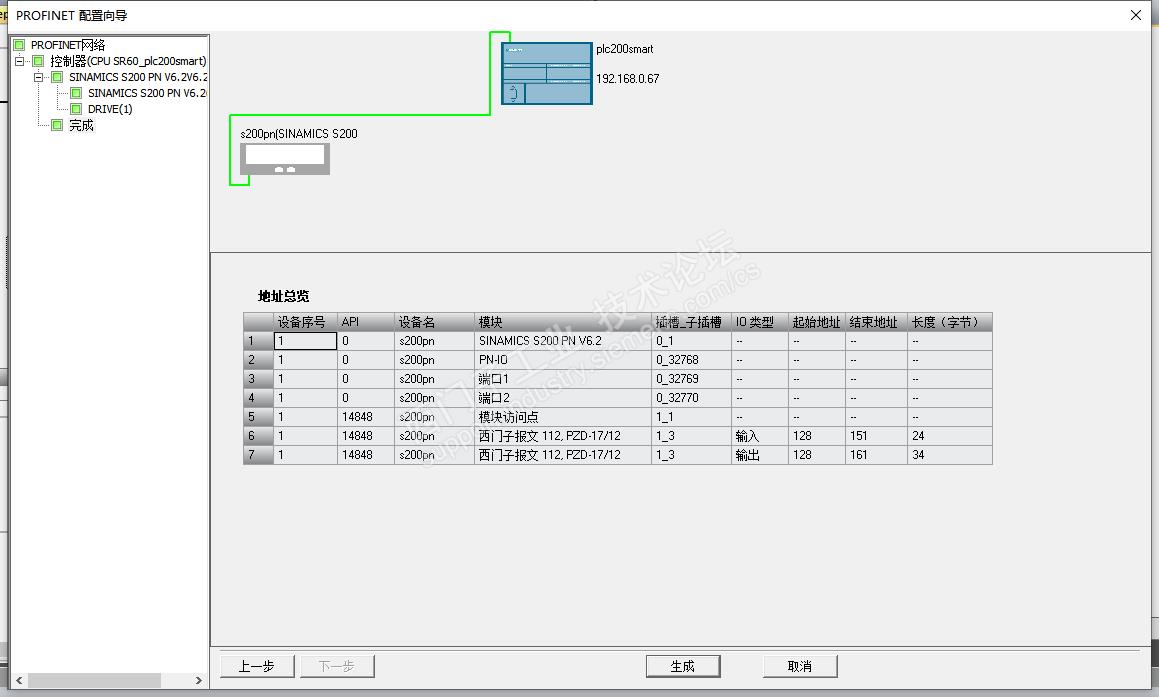Click the 192.168.0.67 IP address label
This screenshot has width=1159, height=697.
(628, 78)
